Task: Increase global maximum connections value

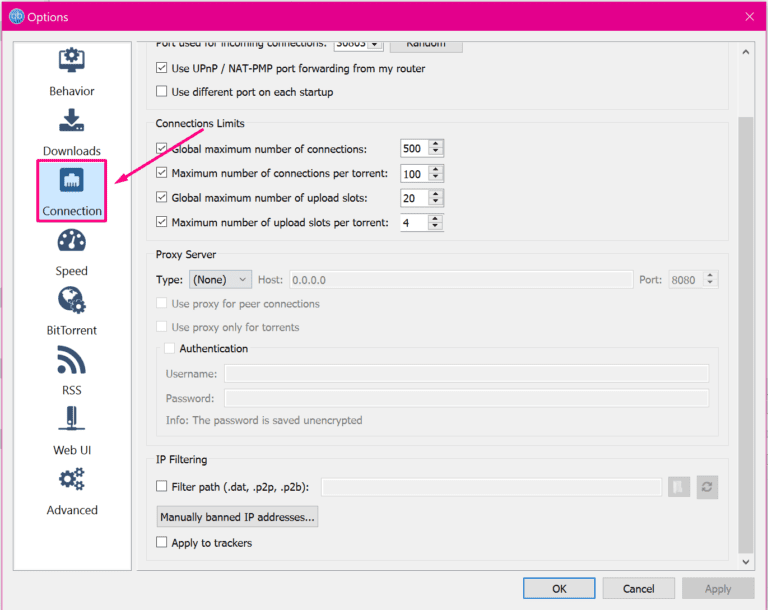Action: [435, 144]
